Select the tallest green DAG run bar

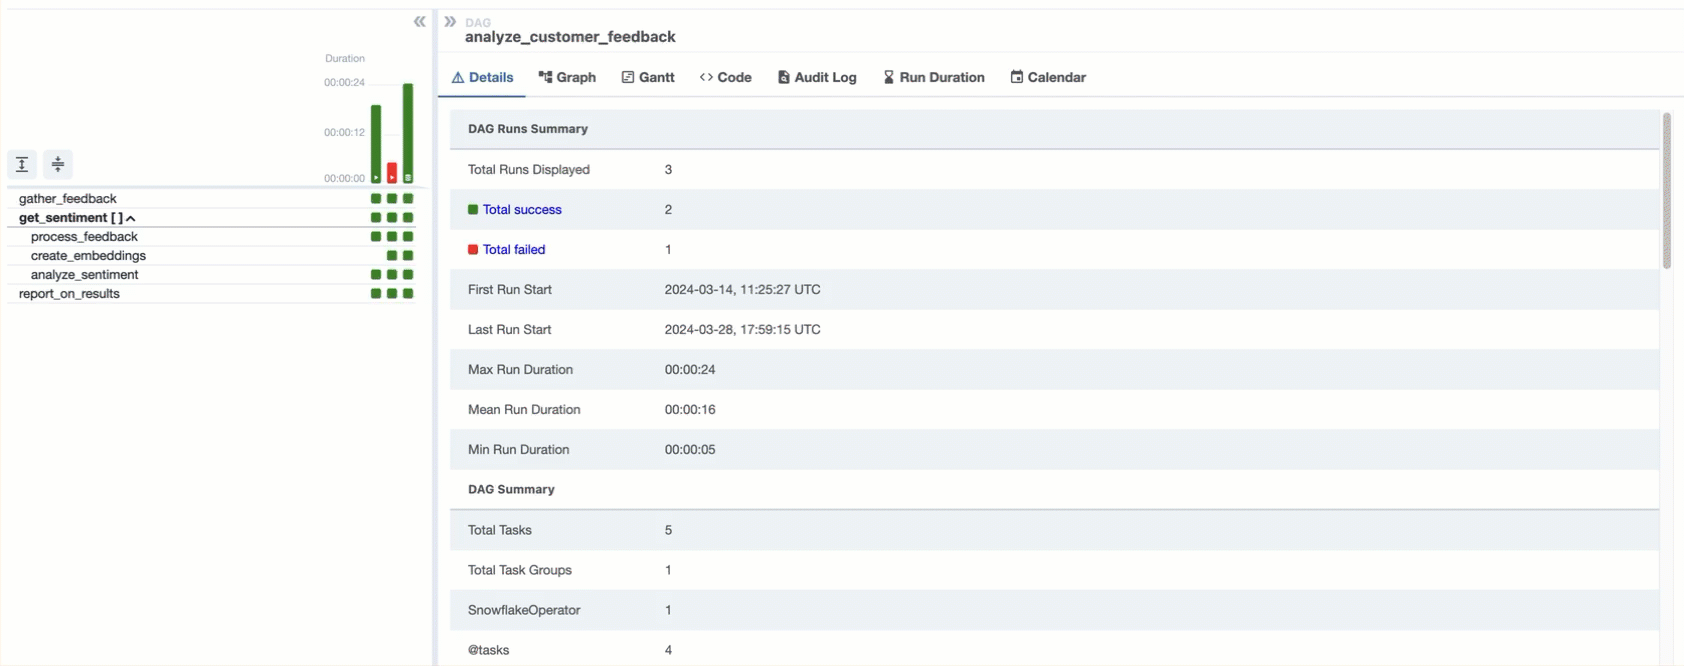[x=408, y=132]
